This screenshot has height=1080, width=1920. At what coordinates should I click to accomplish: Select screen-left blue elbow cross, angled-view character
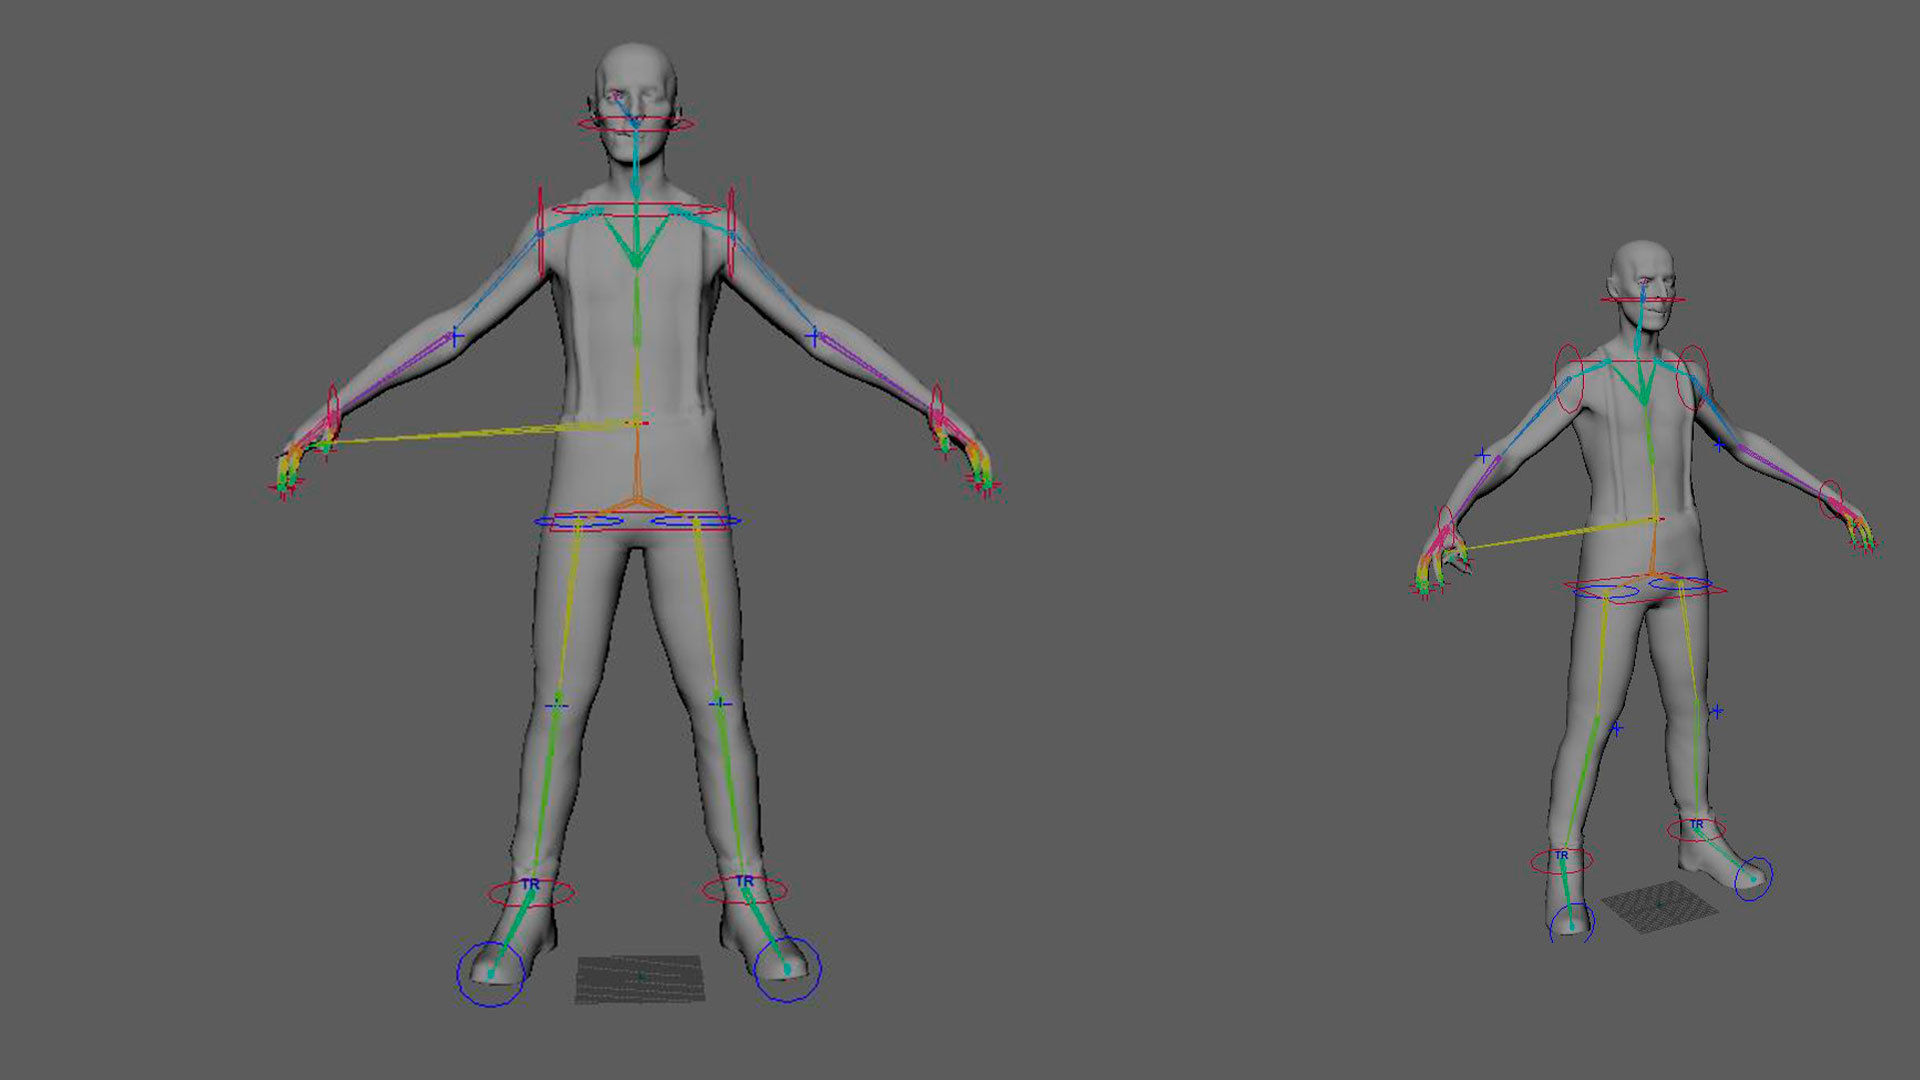(x=1483, y=455)
